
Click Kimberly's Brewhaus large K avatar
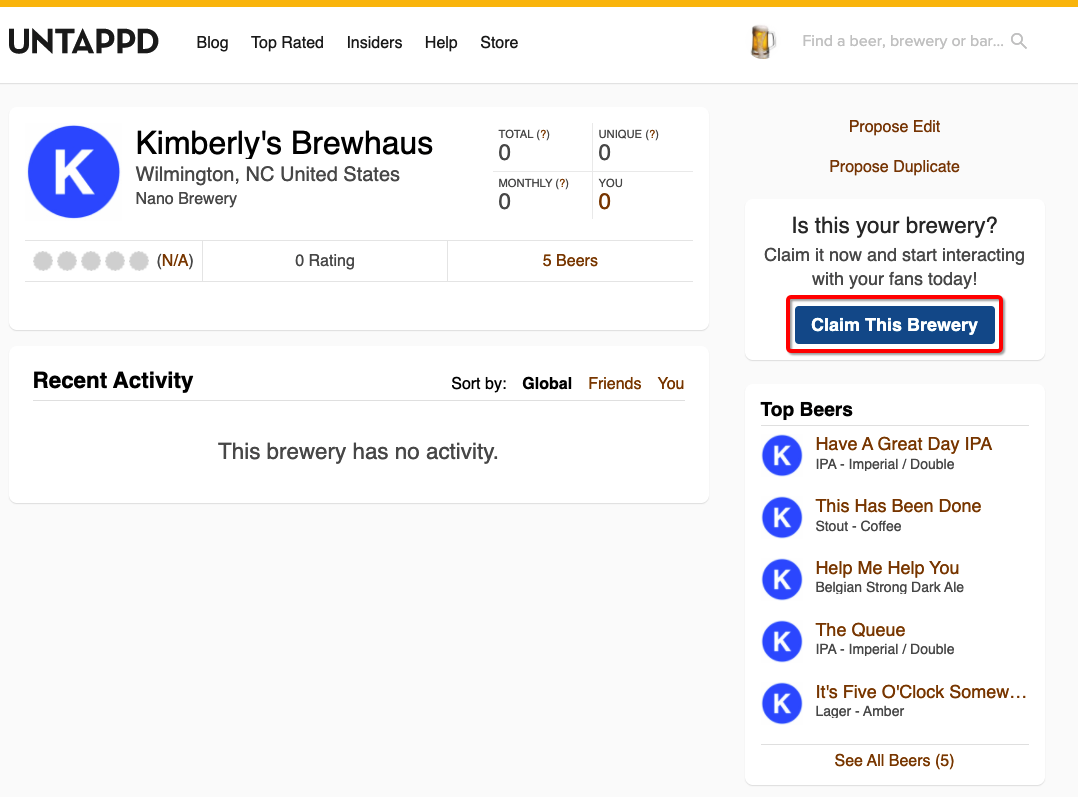click(74, 172)
